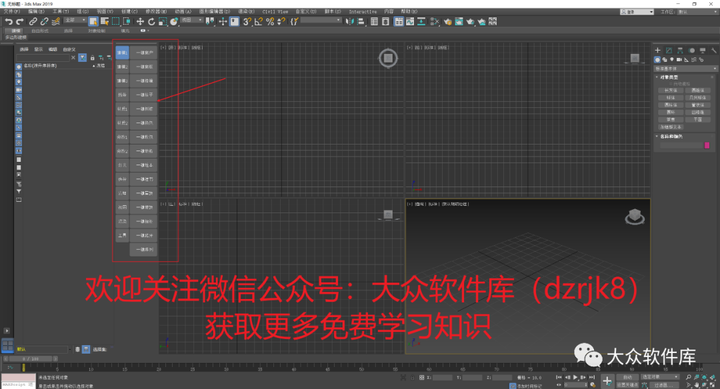
Task: Switch to the Modify command panel tab
Action: pos(669,50)
